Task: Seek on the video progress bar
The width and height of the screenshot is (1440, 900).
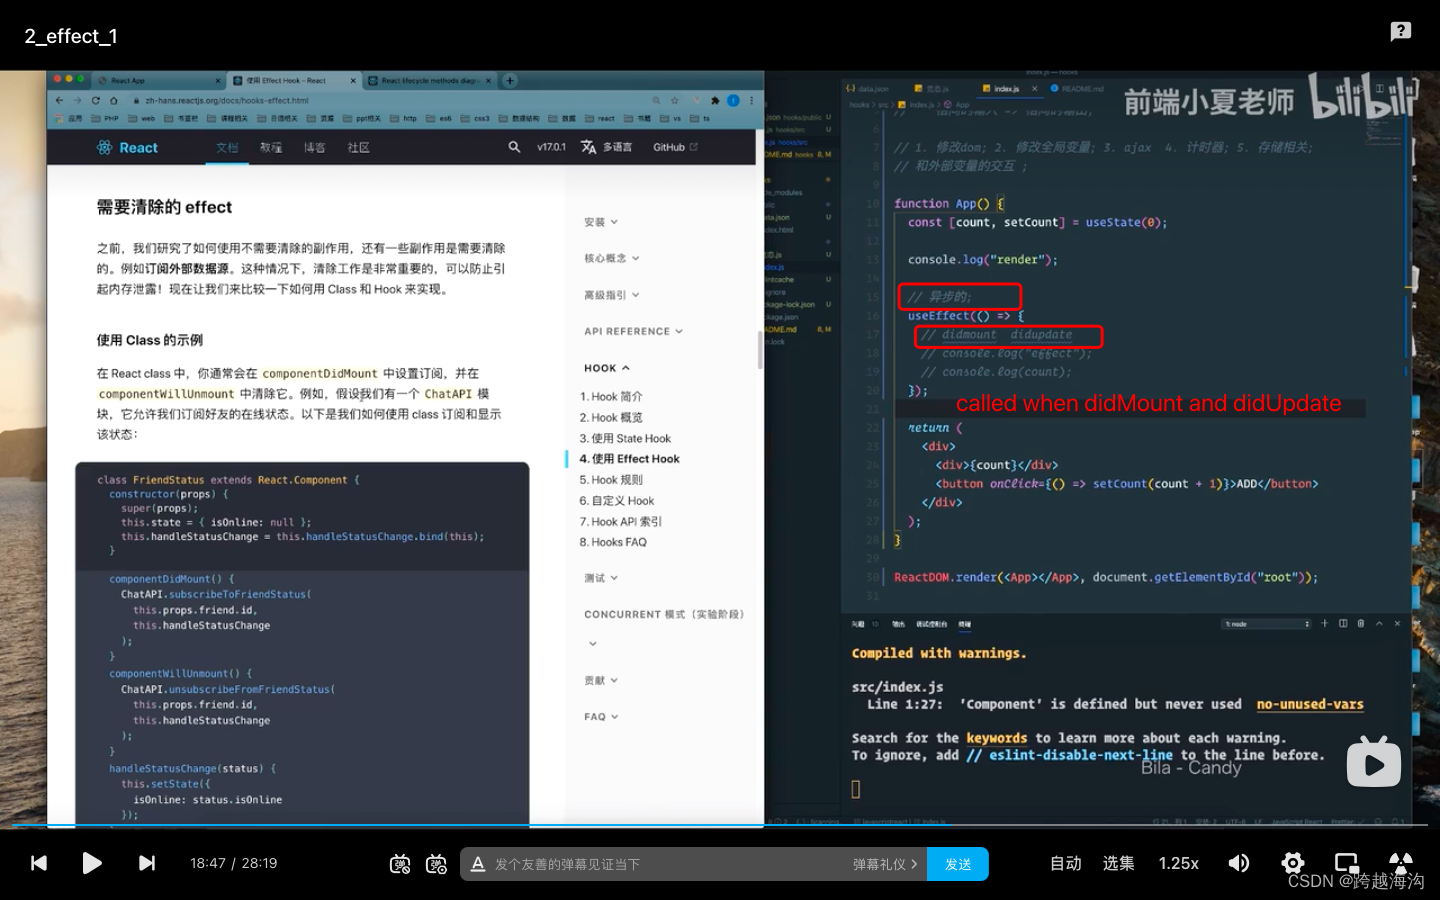Action: click(720, 826)
